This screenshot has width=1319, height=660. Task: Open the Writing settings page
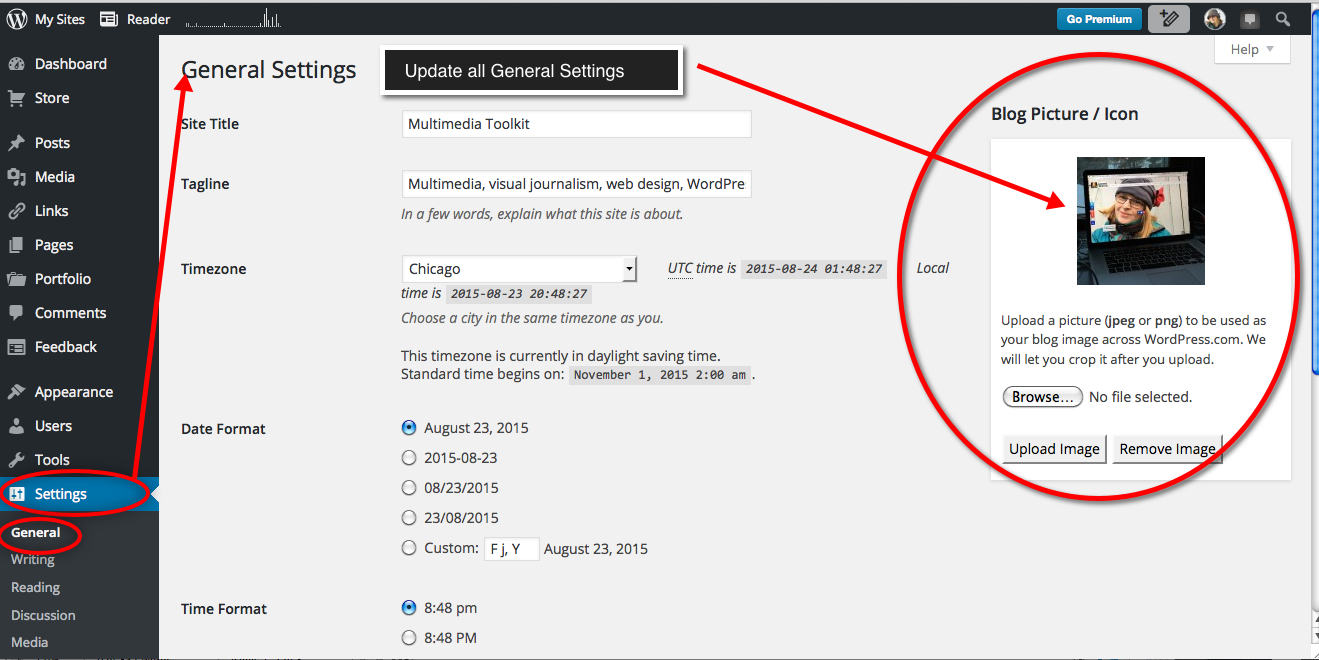click(32, 559)
